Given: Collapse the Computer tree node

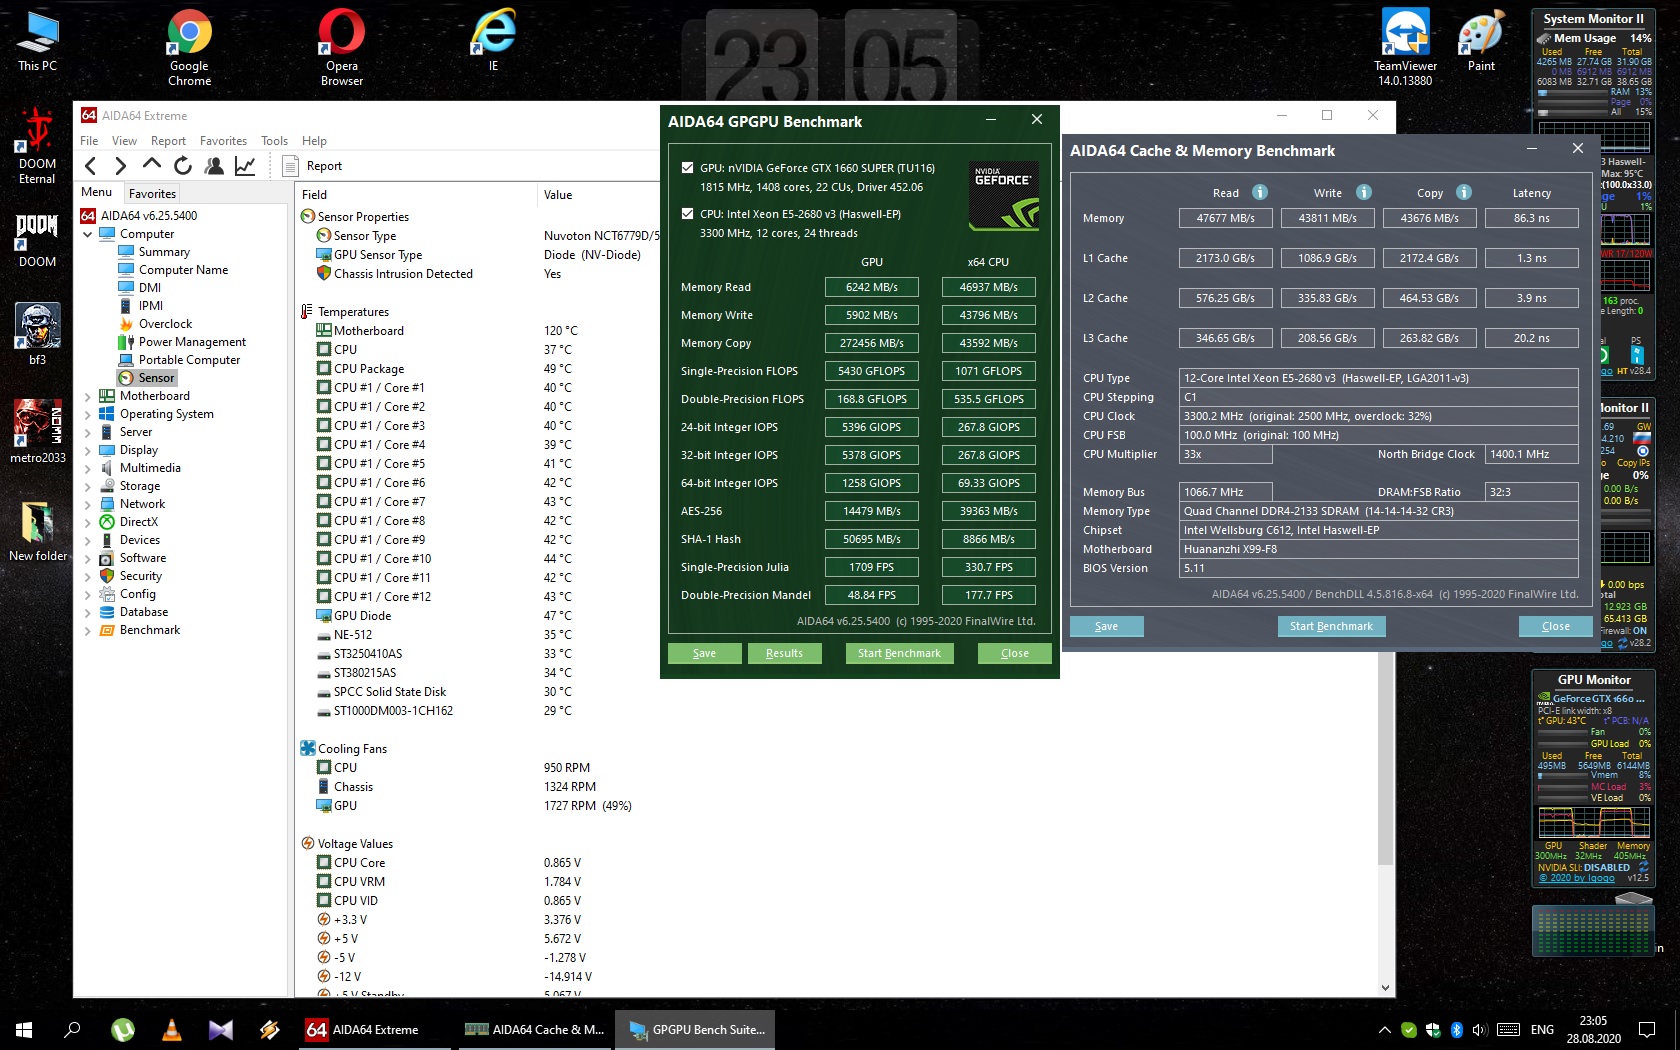Looking at the screenshot, I should pos(87,234).
